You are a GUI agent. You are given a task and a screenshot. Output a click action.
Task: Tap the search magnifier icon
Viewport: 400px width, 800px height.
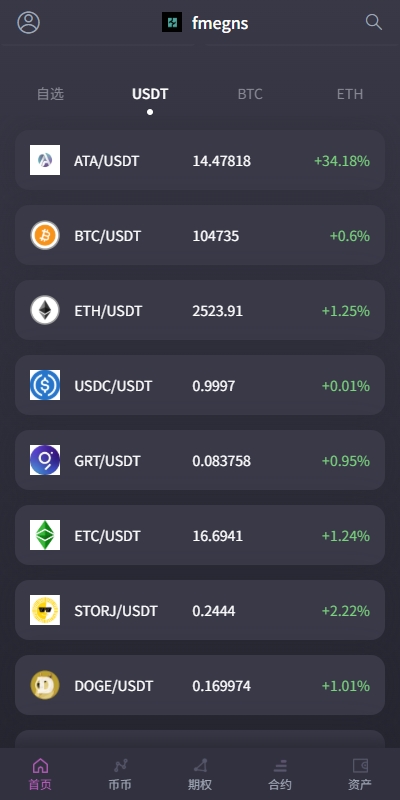pyautogui.click(x=373, y=22)
